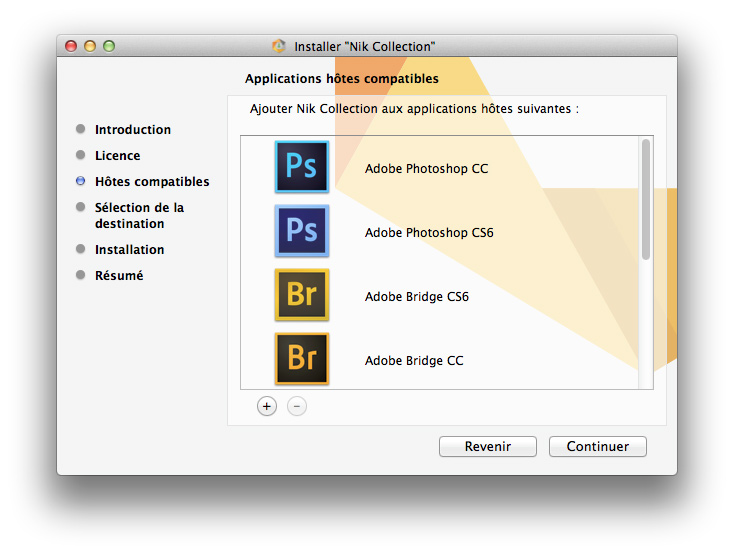Remove host application with minus button
Screen dimensions: 734x554
(x=297, y=406)
